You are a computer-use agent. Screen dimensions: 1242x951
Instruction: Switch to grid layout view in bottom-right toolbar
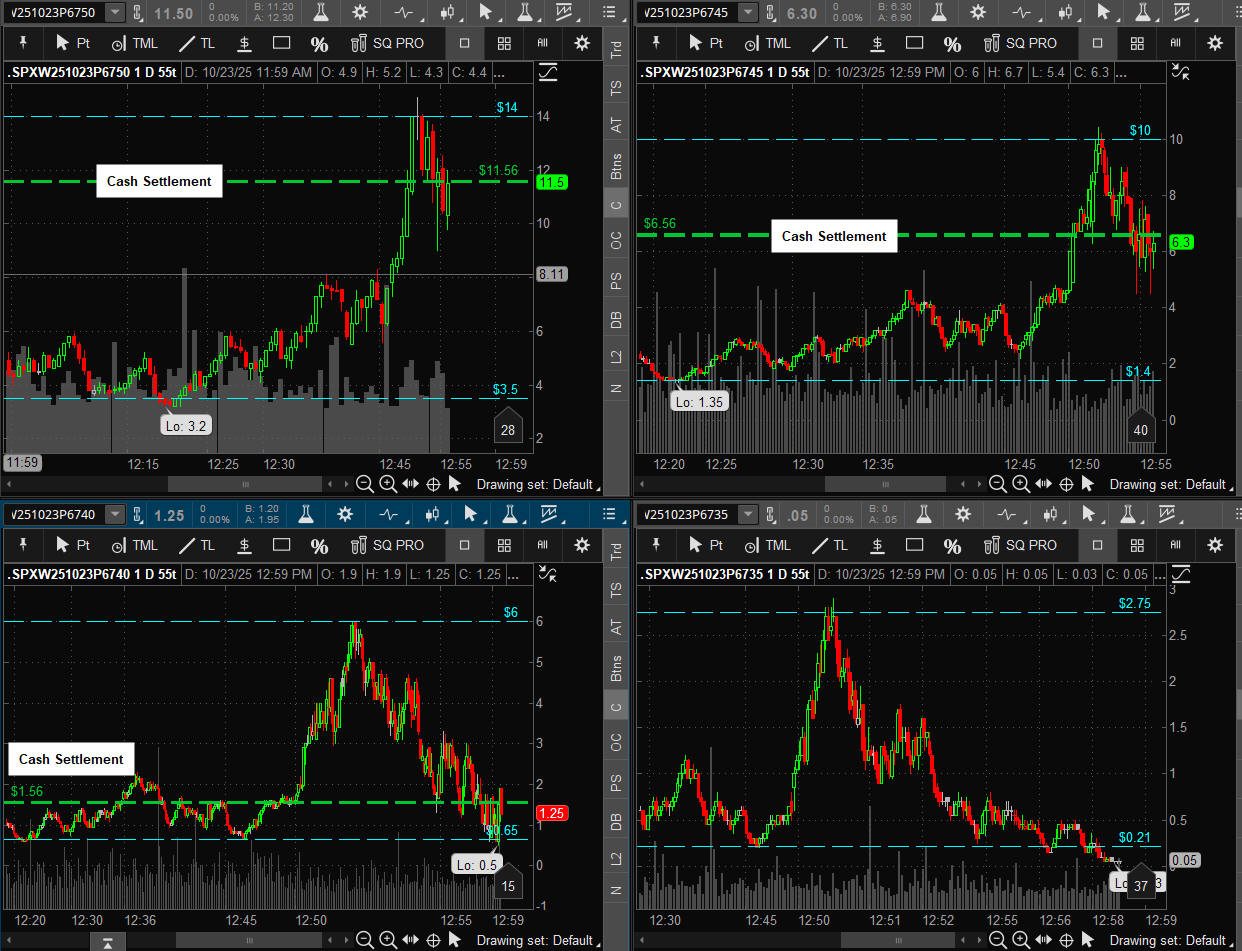[1137, 545]
